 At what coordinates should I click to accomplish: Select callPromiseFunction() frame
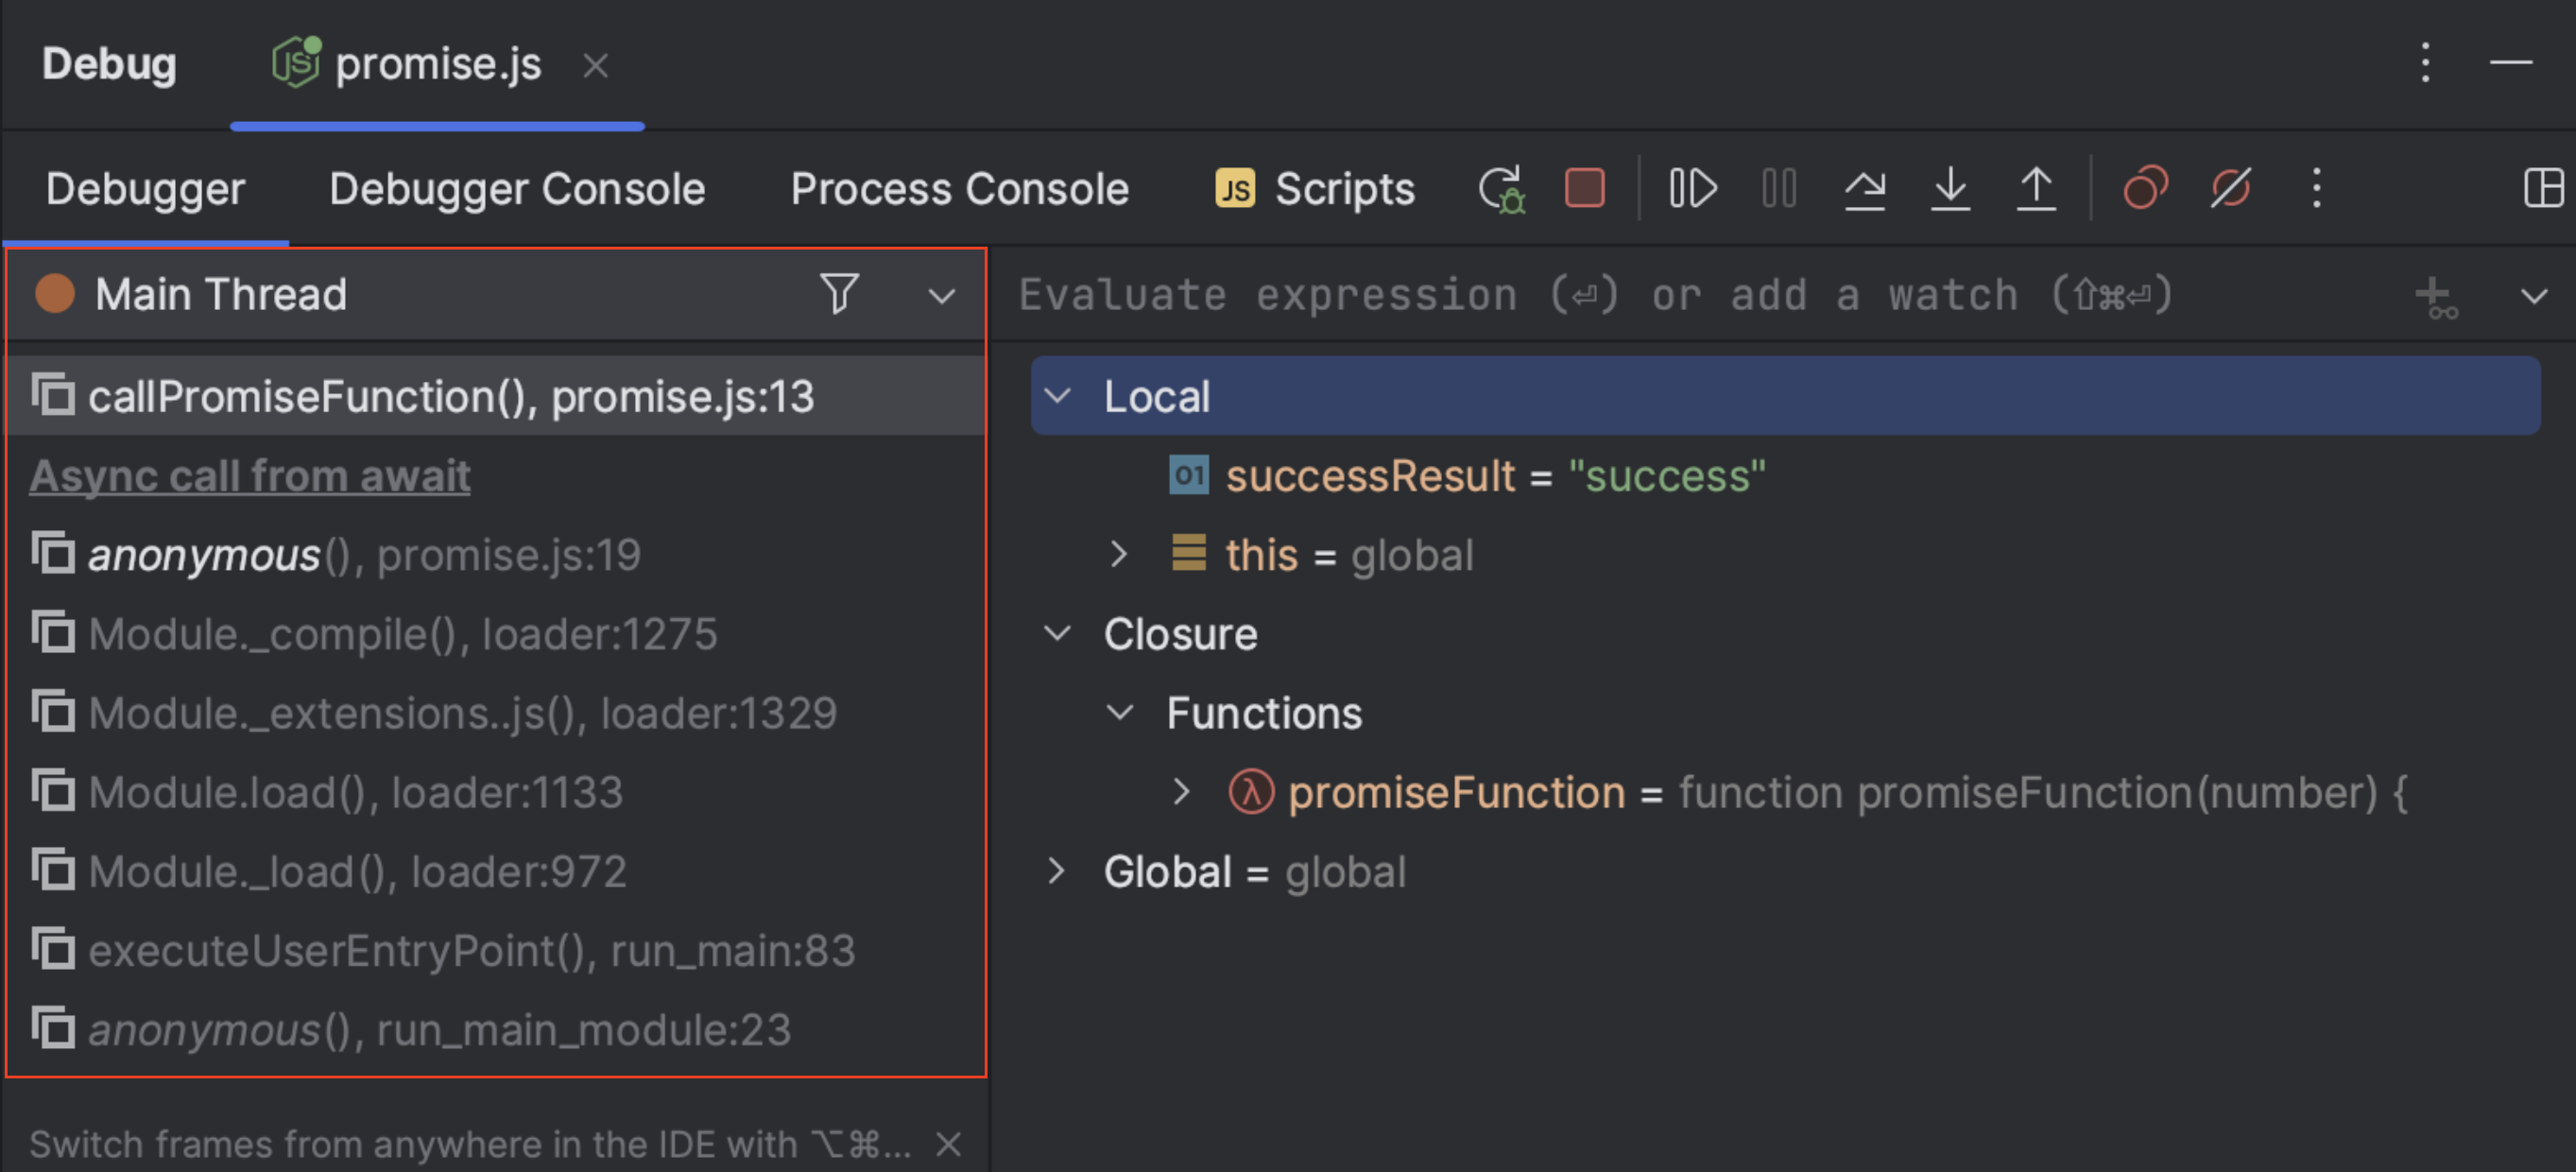click(496, 396)
